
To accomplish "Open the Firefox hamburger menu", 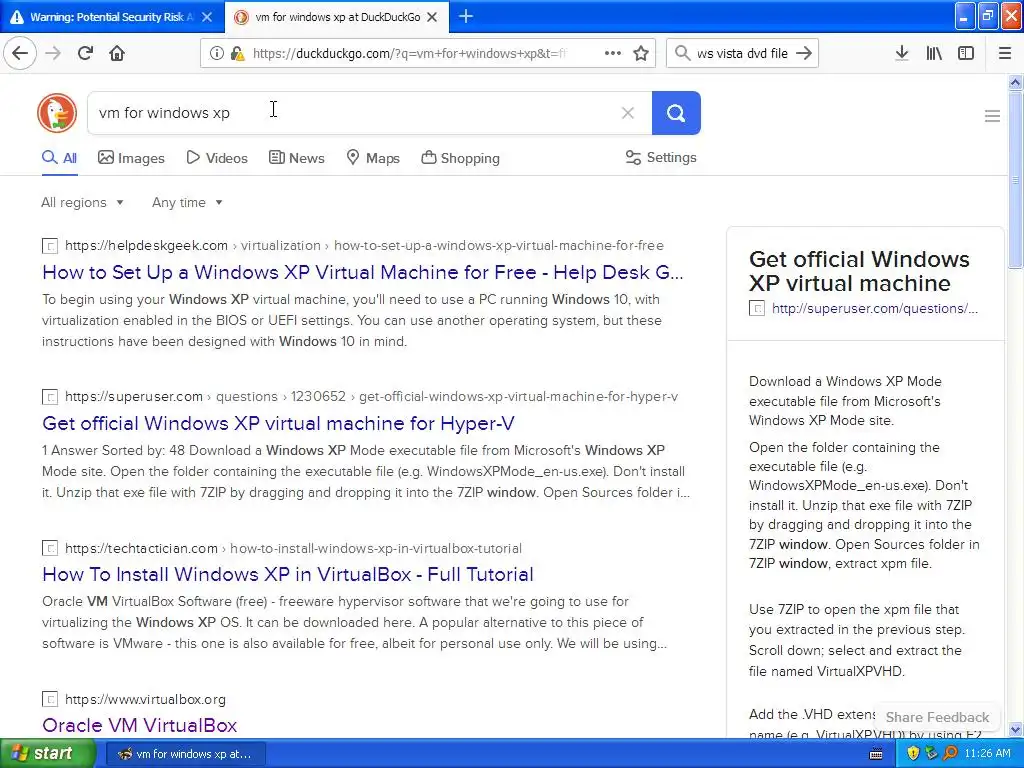I will 1005,53.
